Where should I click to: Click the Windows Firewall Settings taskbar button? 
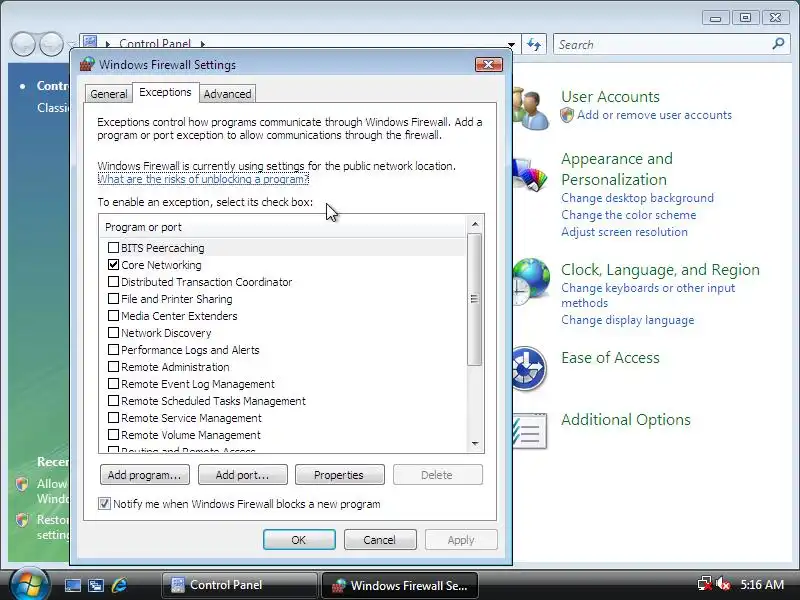[x=400, y=585]
